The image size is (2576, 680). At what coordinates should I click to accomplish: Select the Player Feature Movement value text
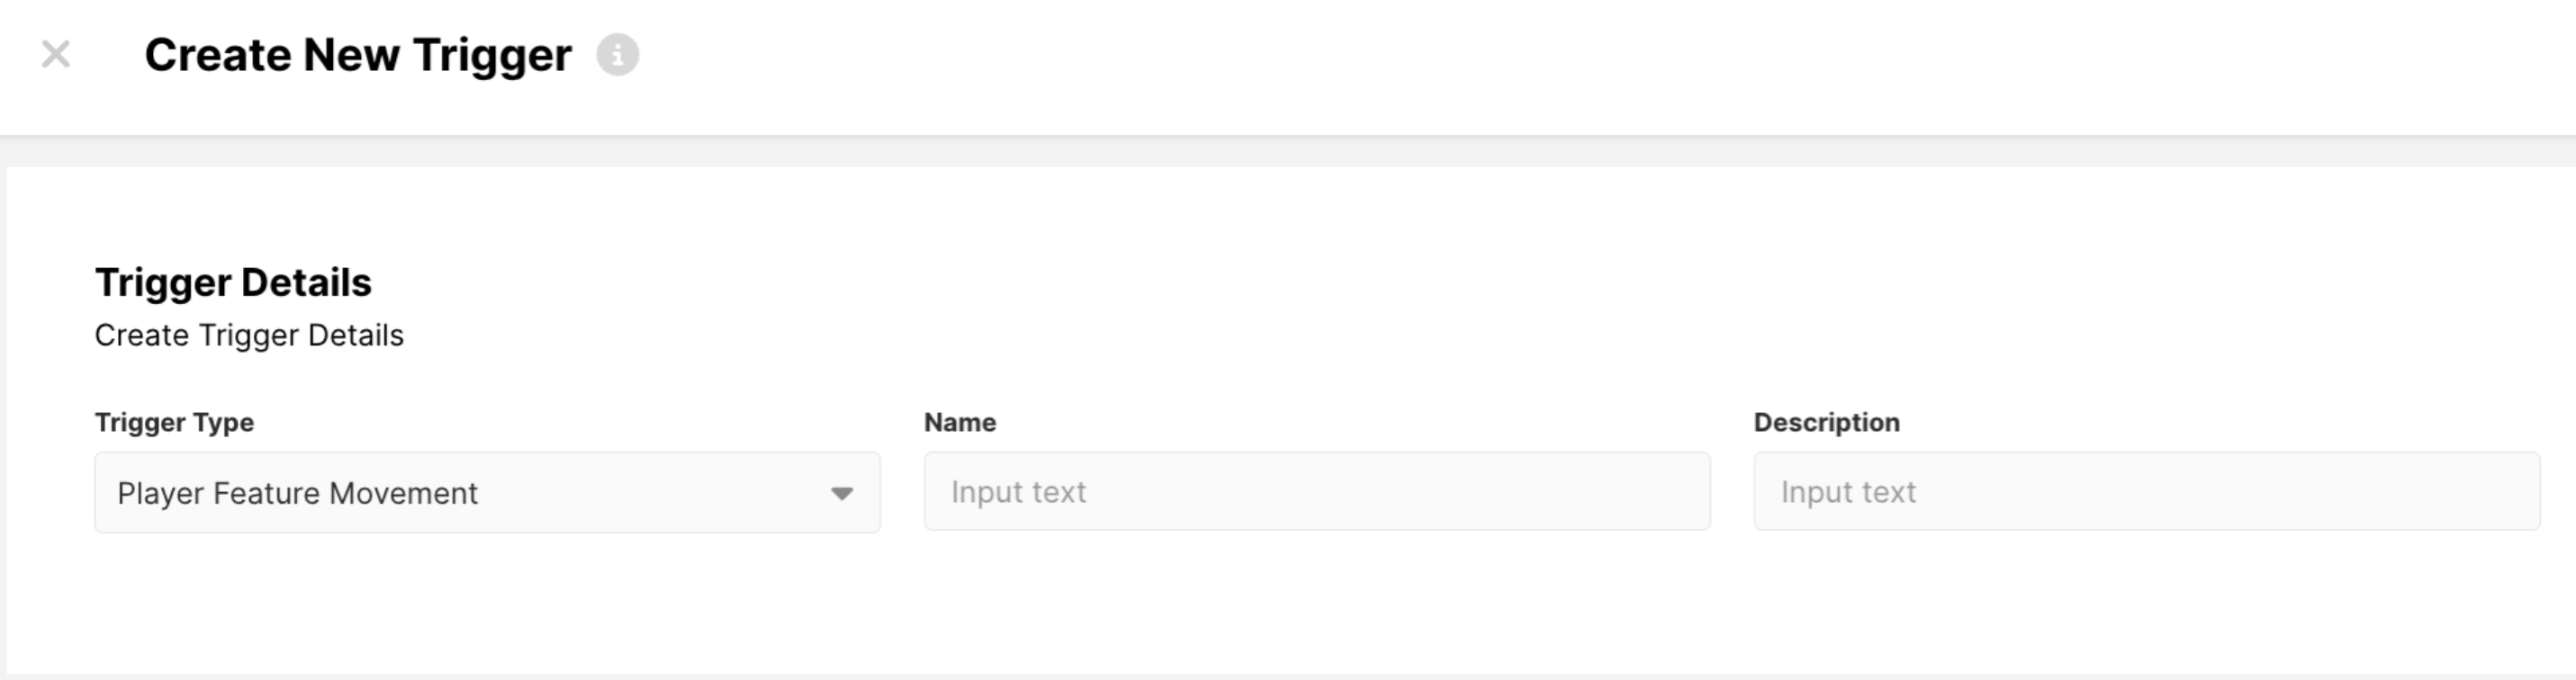pyautogui.click(x=297, y=493)
